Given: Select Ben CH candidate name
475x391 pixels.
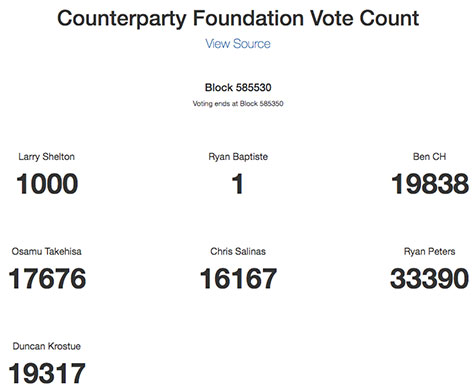Looking at the screenshot, I should 429,157.
